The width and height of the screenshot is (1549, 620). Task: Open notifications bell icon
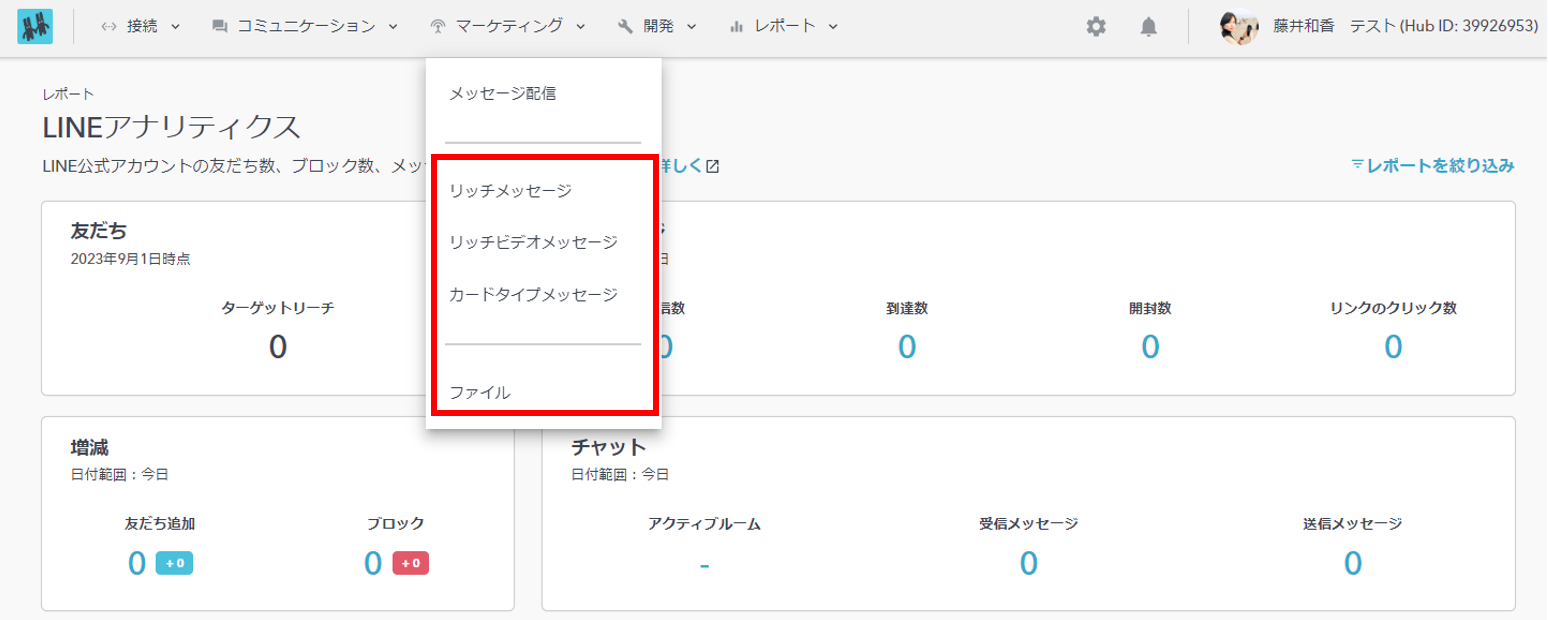pyautogui.click(x=1148, y=27)
